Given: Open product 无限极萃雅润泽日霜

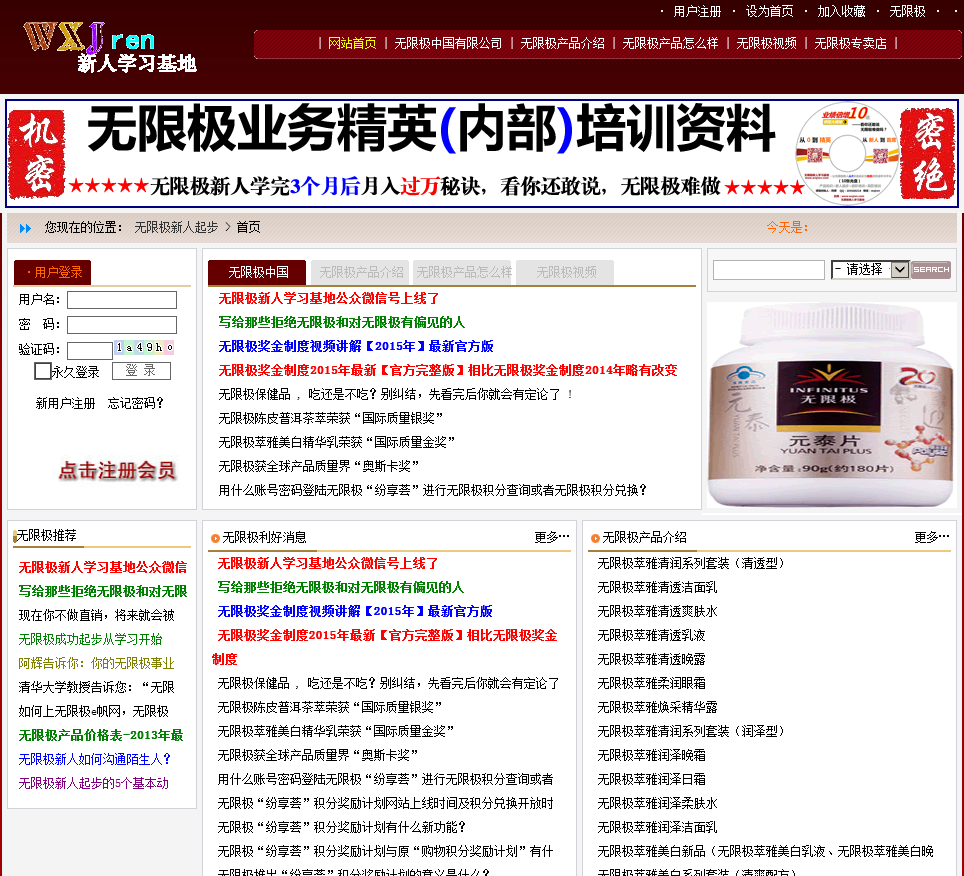Looking at the screenshot, I should pos(651,779).
